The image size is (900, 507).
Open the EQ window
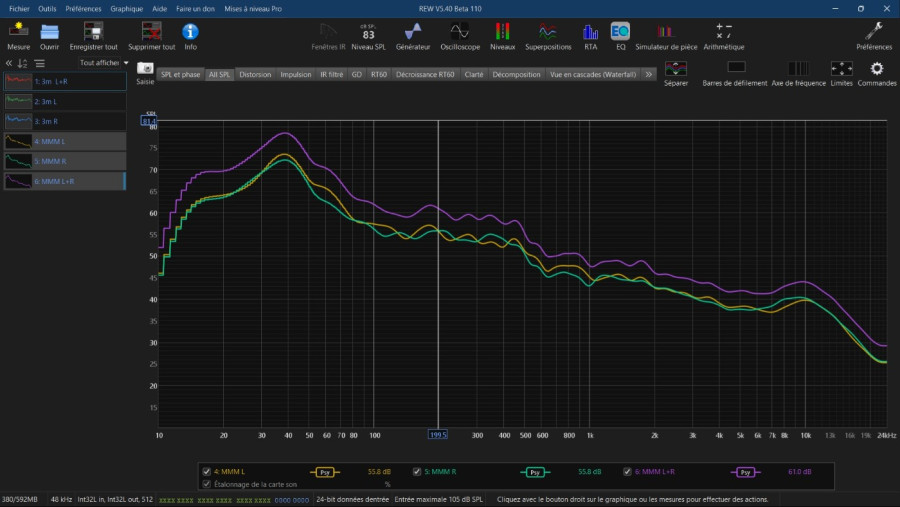[x=620, y=32]
